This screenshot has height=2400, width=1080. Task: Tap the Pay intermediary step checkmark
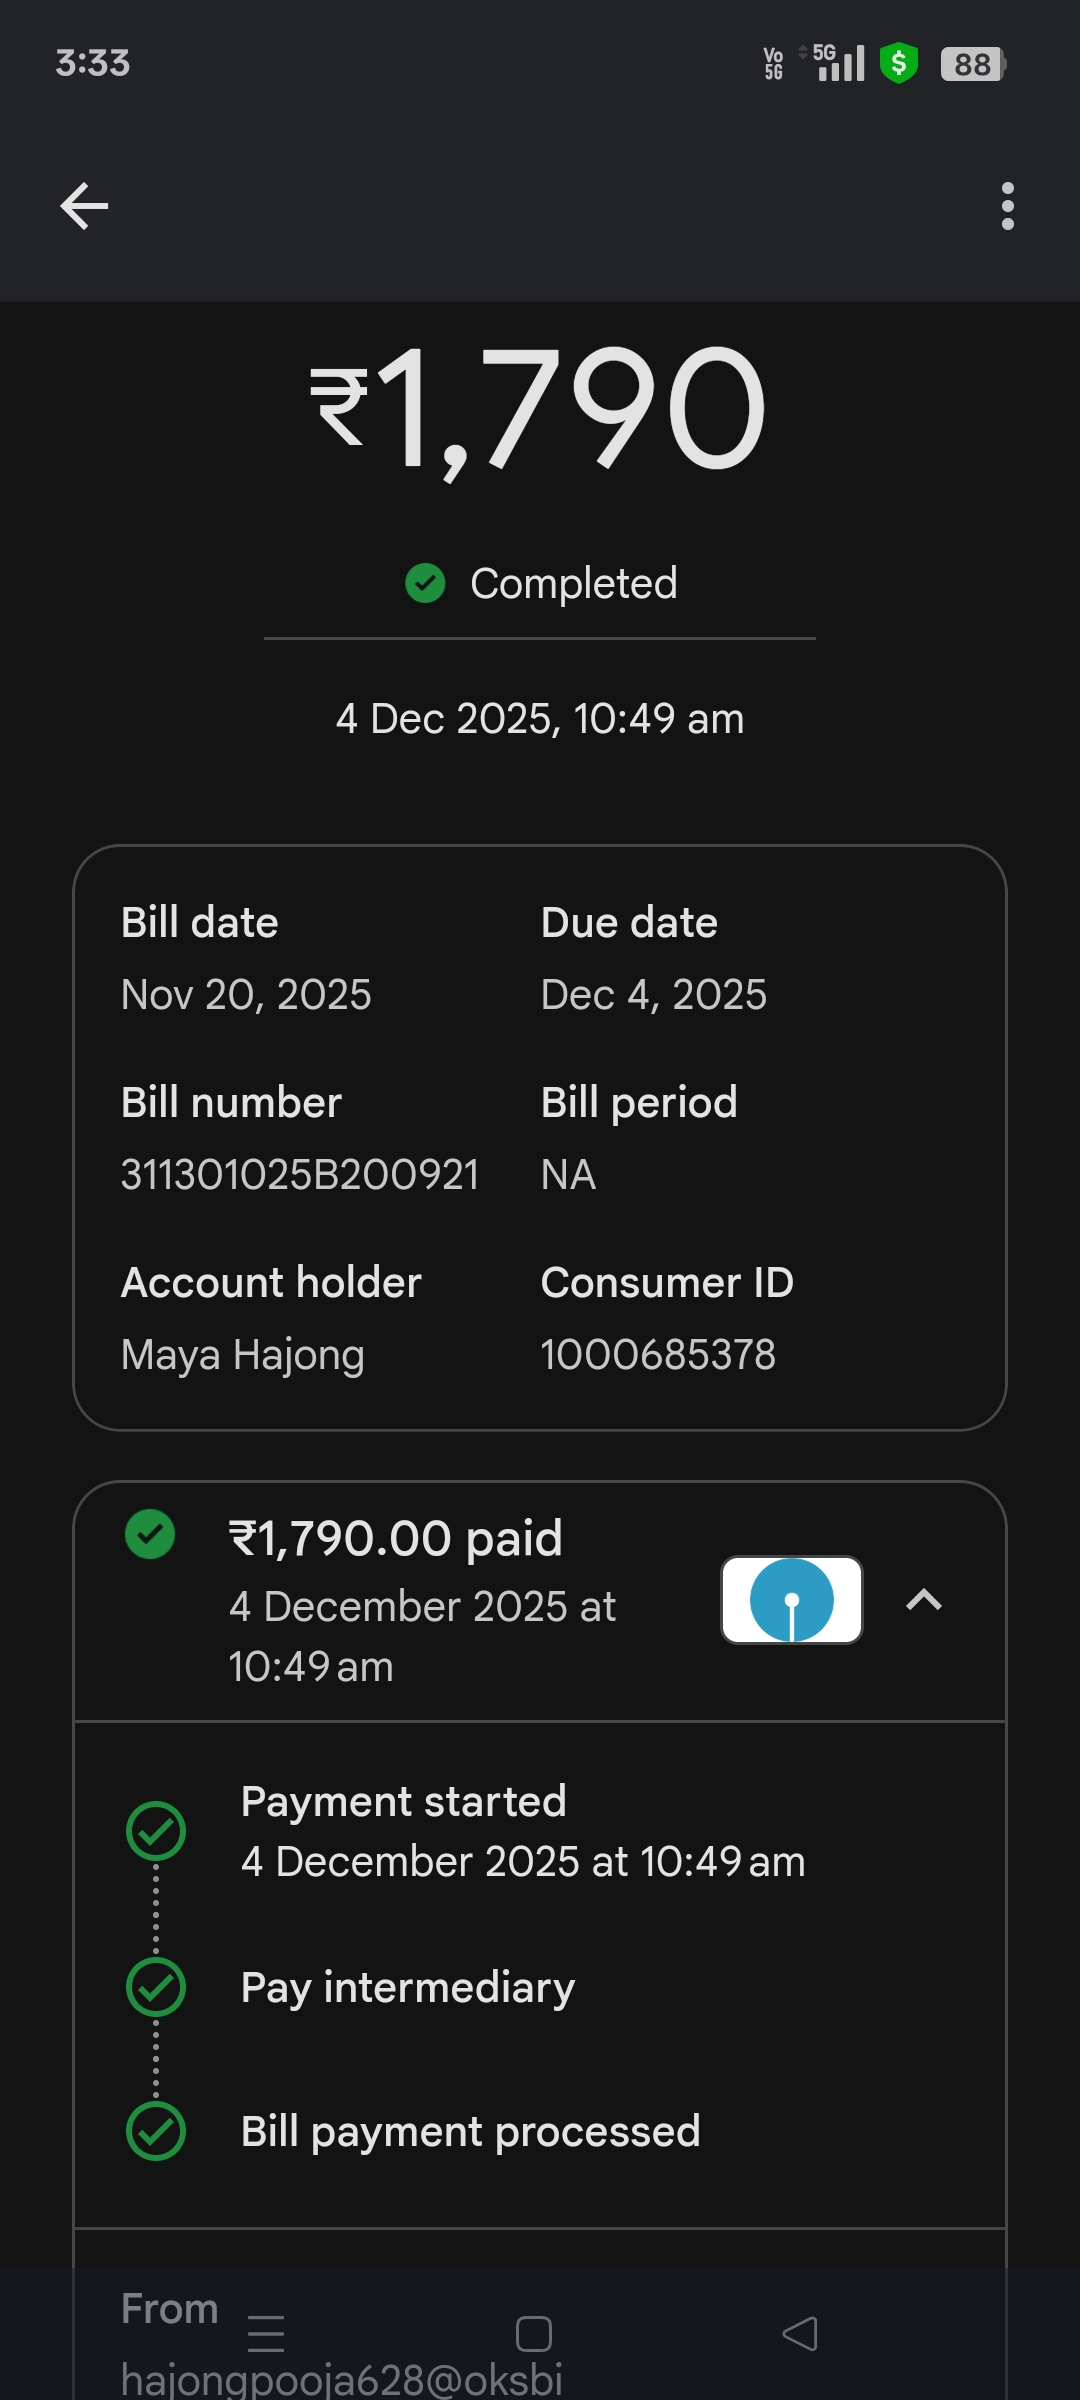click(156, 1987)
